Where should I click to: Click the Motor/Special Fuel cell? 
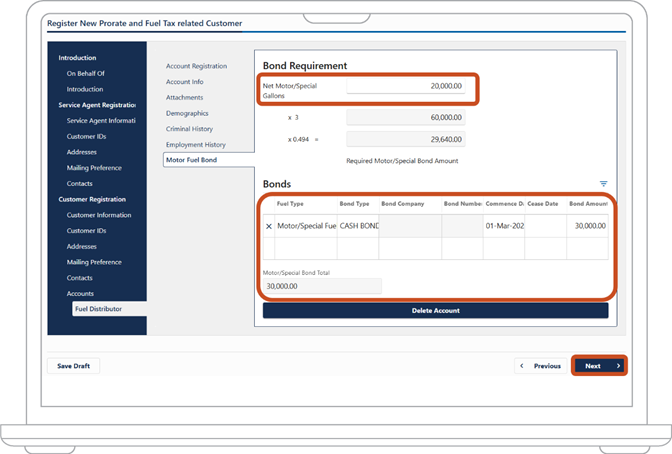click(306, 226)
